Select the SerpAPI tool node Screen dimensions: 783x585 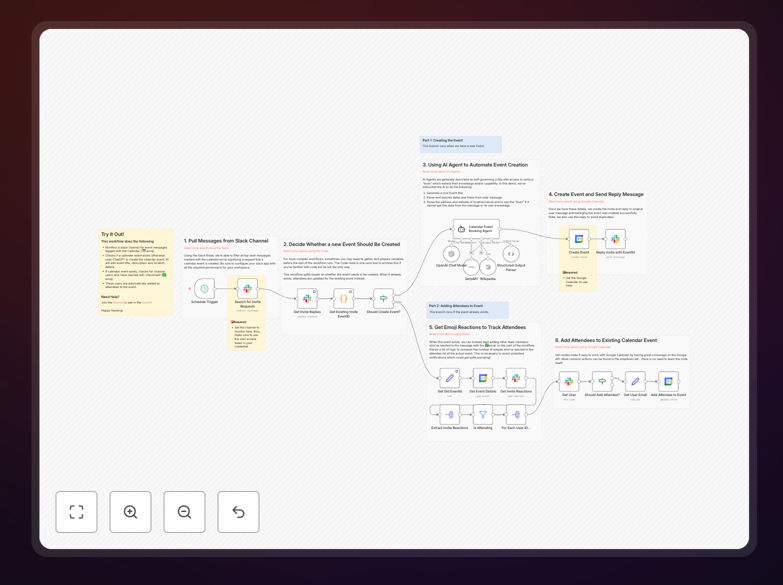[x=471, y=267]
